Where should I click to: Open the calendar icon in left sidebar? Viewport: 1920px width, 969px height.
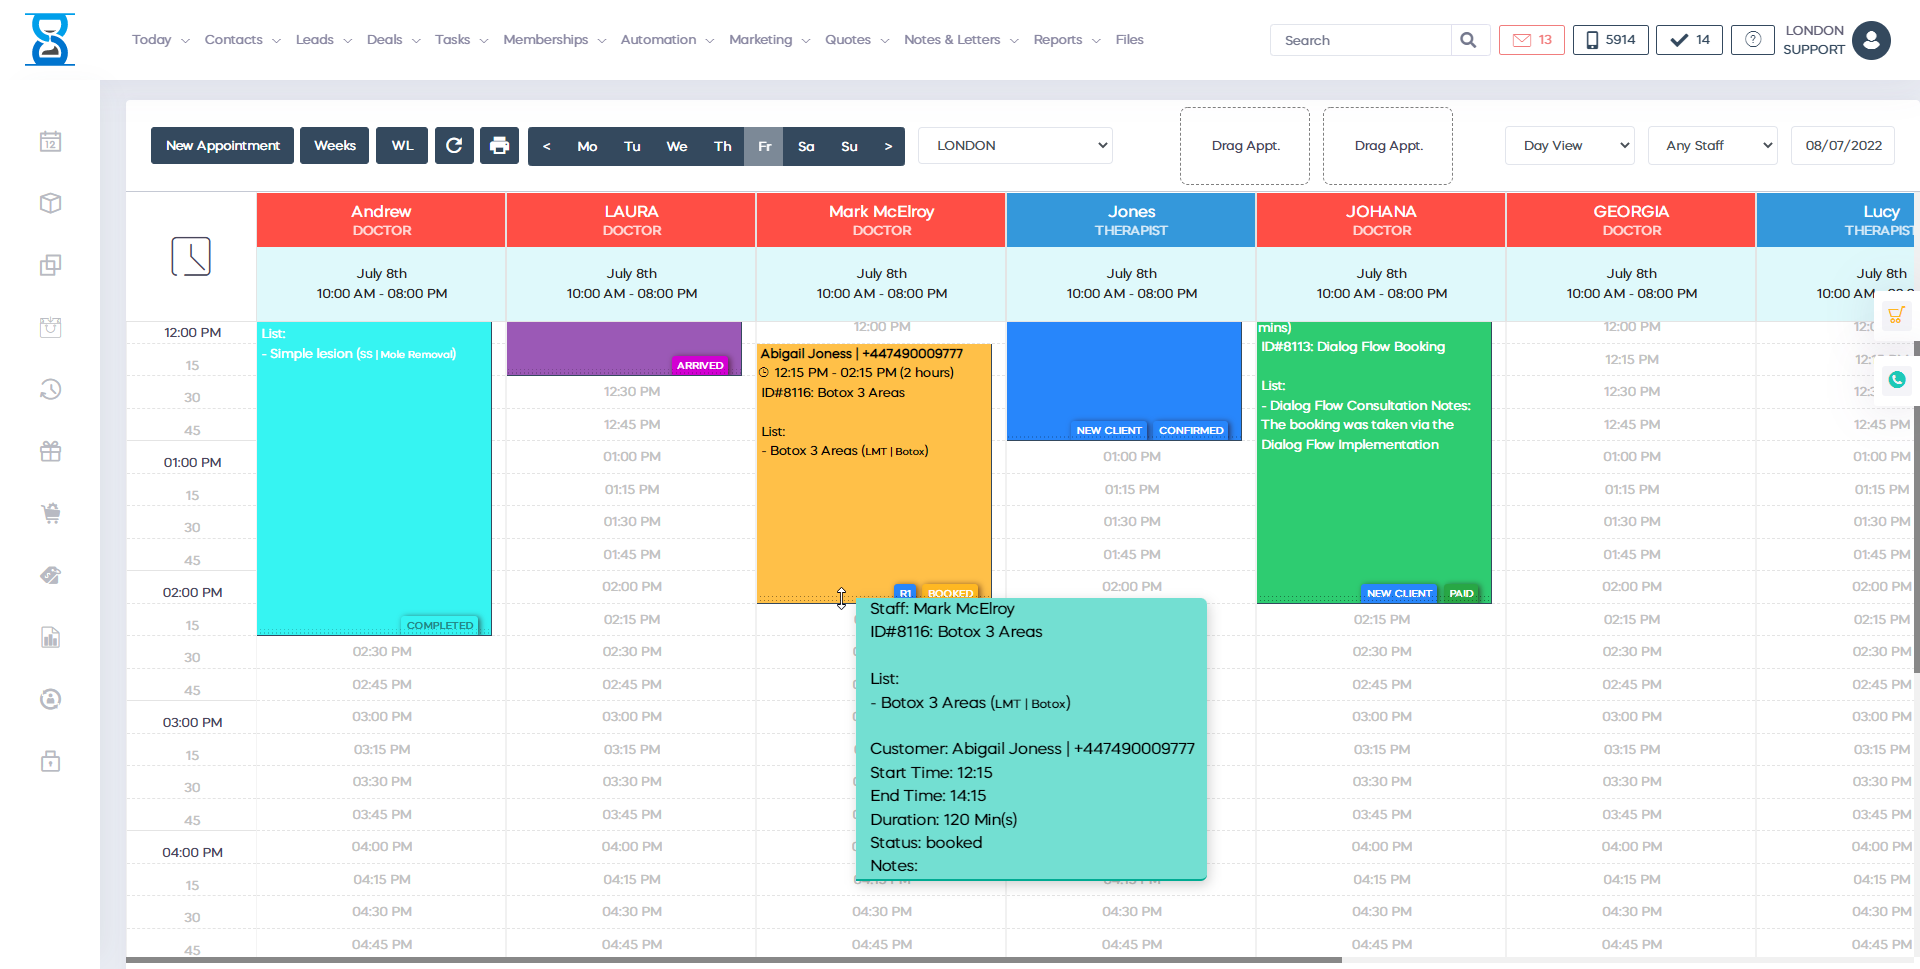click(51, 142)
